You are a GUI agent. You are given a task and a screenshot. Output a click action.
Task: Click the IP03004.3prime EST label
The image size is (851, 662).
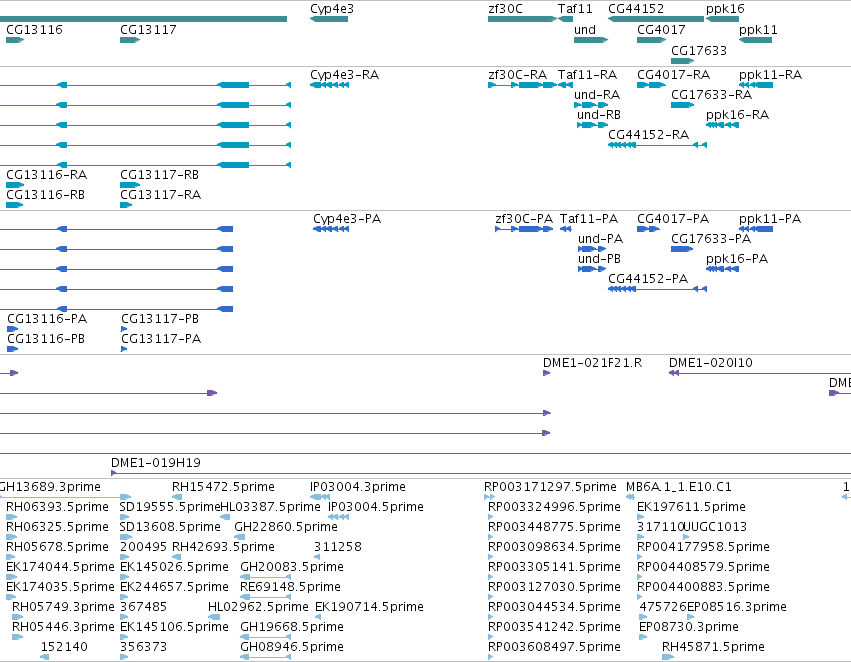(x=357, y=487)
